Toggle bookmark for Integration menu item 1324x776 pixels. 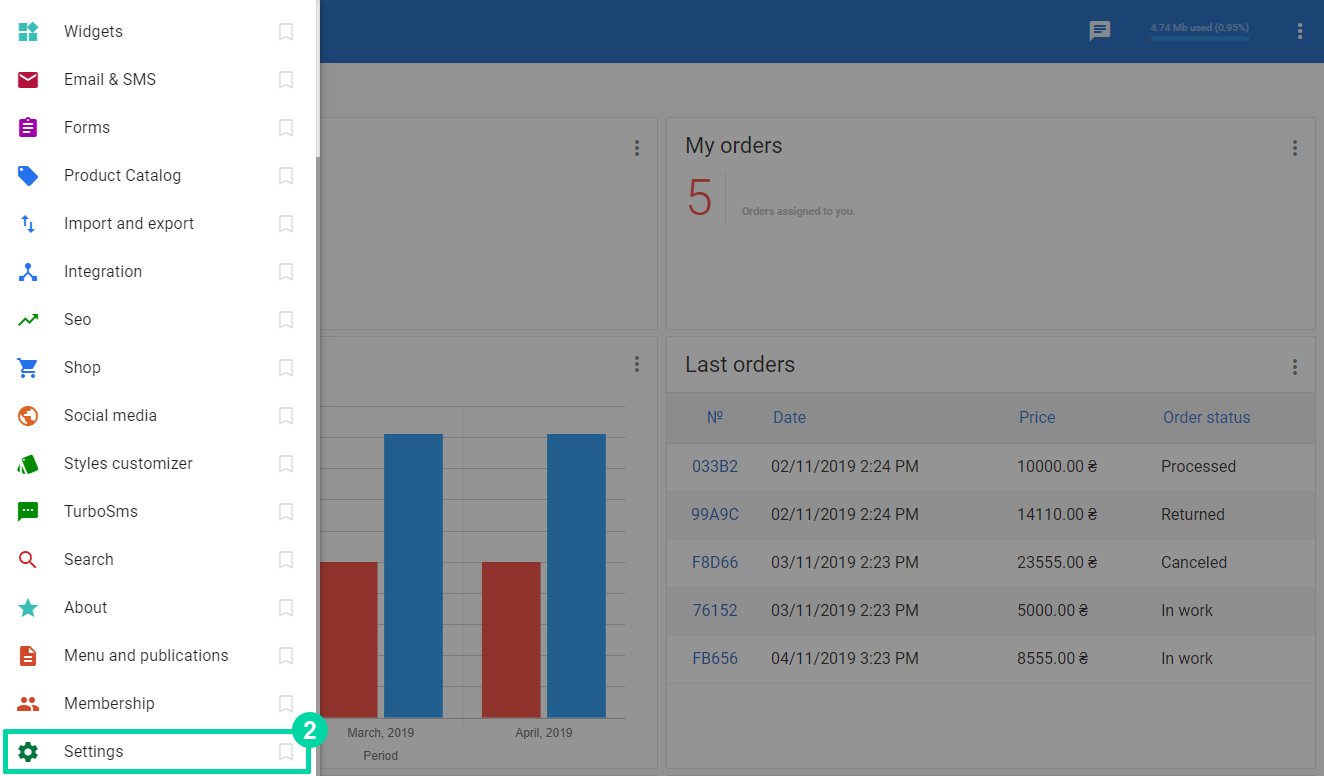(x=286, y=272)
